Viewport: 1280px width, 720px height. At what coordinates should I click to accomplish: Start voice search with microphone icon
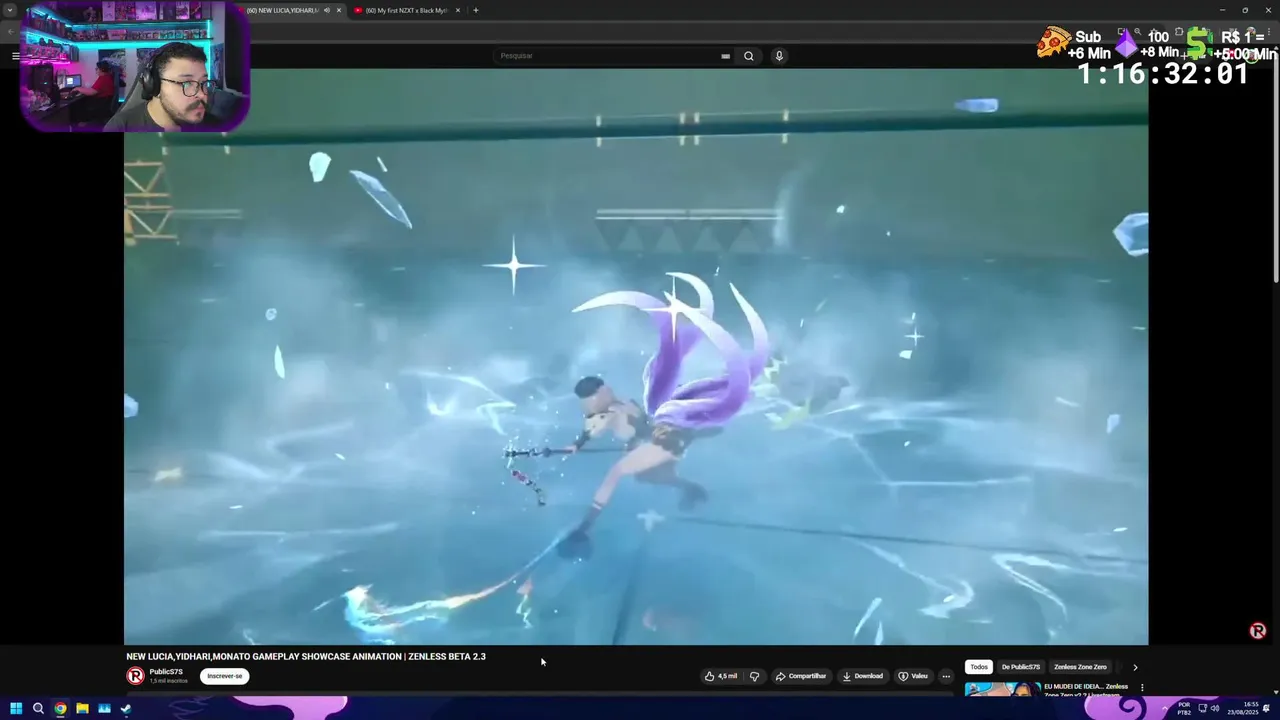click(779, 56)
